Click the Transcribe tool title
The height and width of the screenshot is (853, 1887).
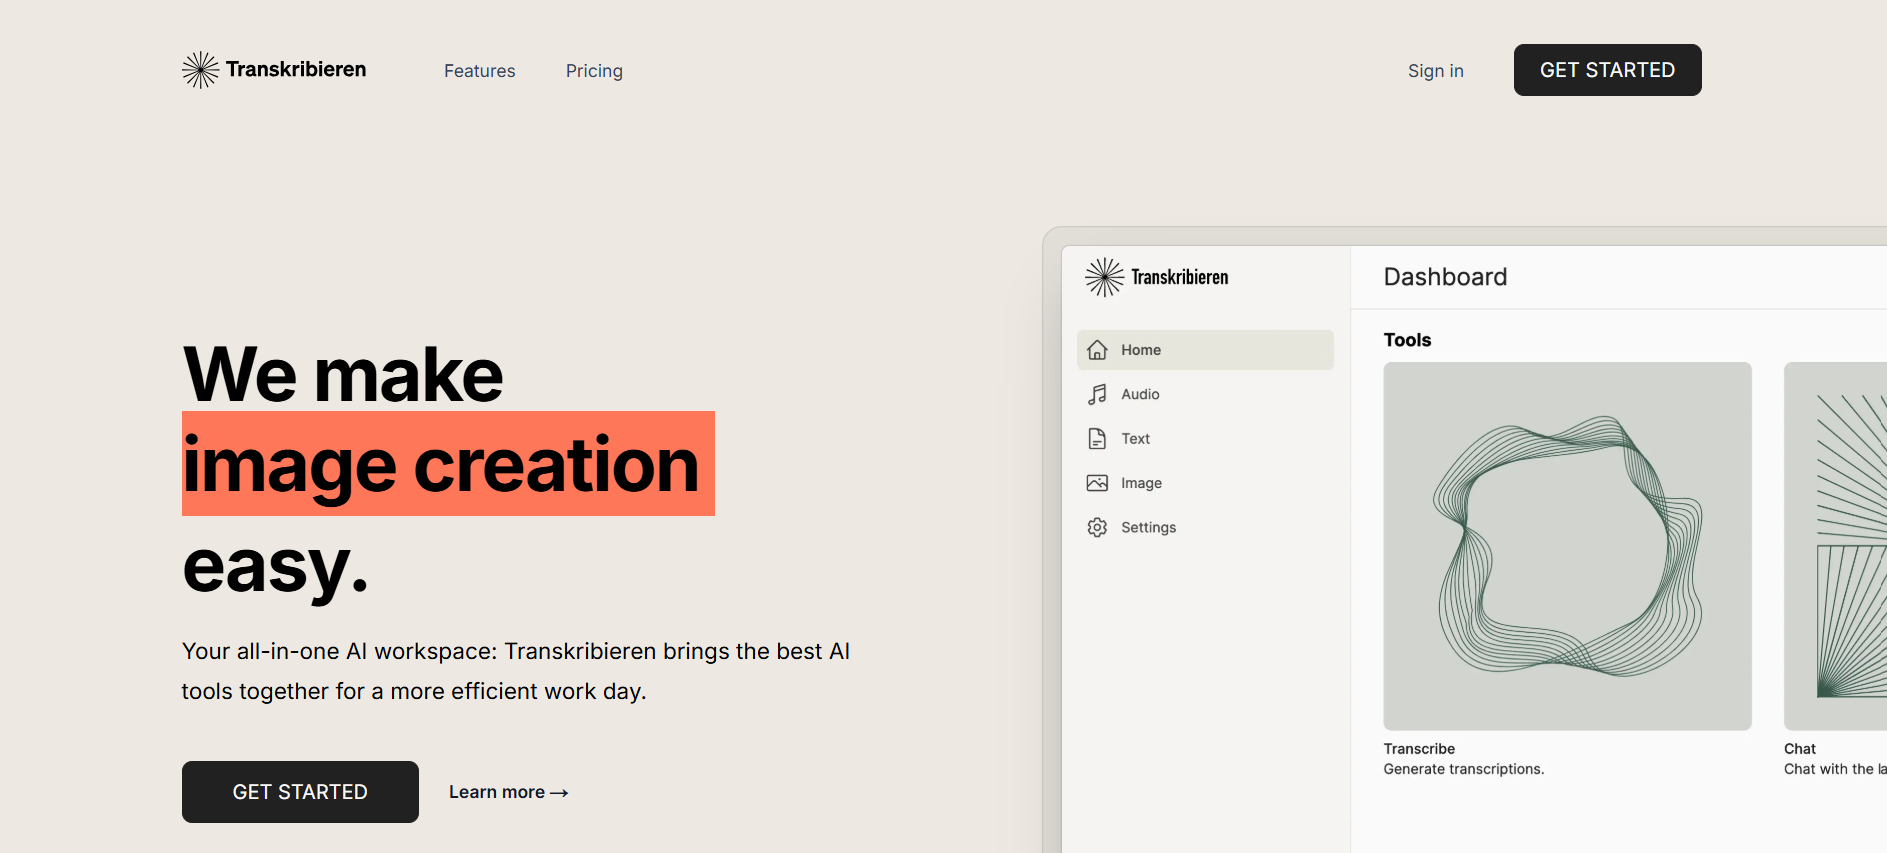(x=1419, y=749)
